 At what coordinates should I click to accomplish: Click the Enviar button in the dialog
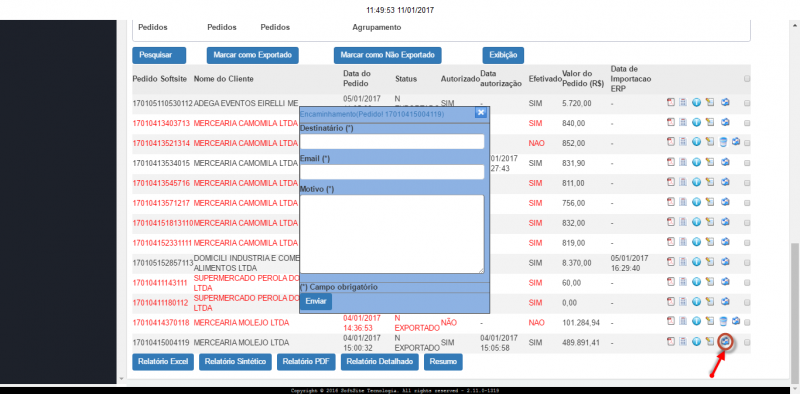coord(316,301)
